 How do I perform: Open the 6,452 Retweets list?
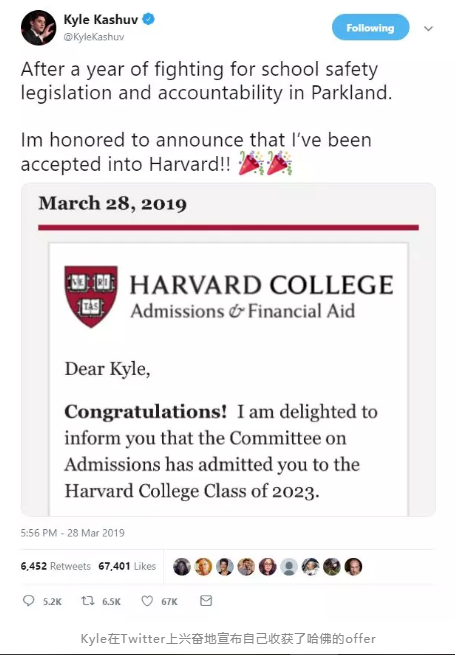(56, 566)
